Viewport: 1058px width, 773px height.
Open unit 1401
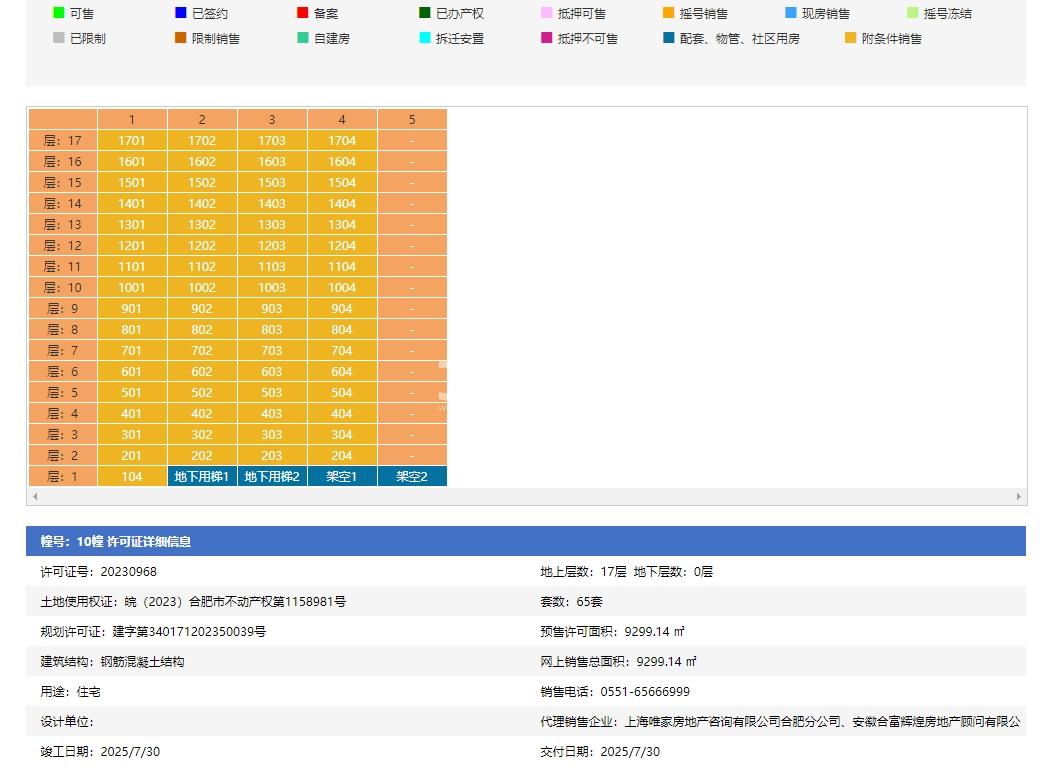[132, 203]
